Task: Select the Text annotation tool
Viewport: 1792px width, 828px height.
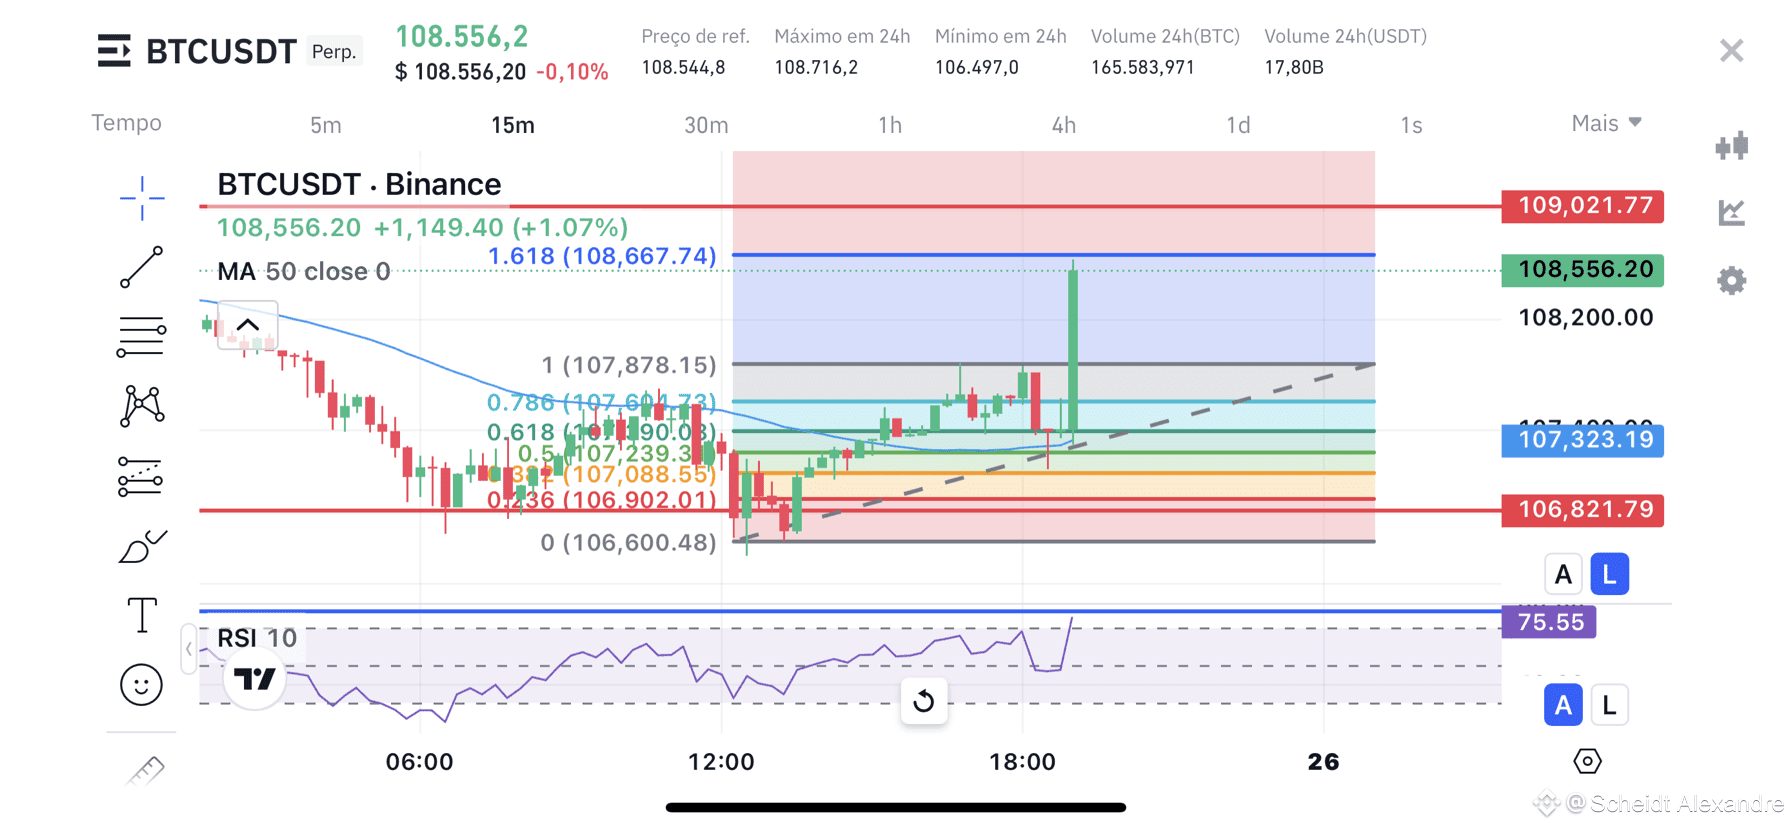Action: click(142, 614)
